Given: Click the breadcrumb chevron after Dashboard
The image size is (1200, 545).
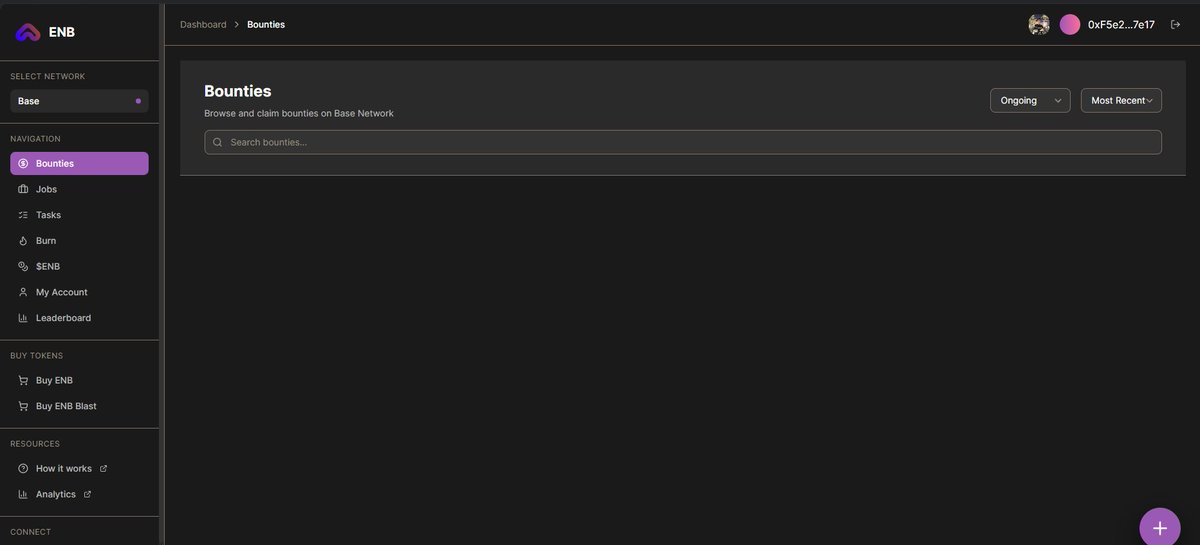Looking at the screenshot, I should point(237,24).
